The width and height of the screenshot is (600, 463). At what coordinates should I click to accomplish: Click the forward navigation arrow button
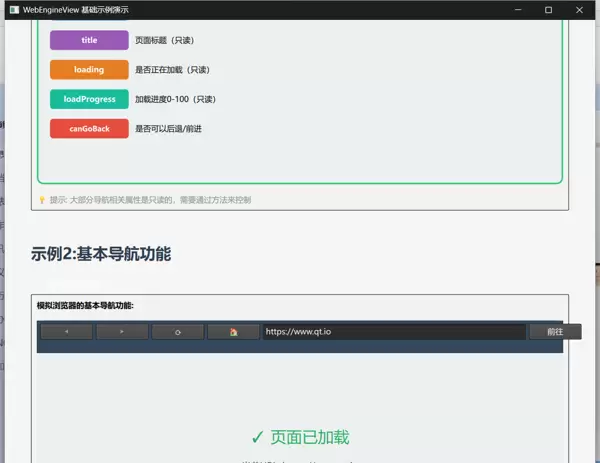click(122, 332)
